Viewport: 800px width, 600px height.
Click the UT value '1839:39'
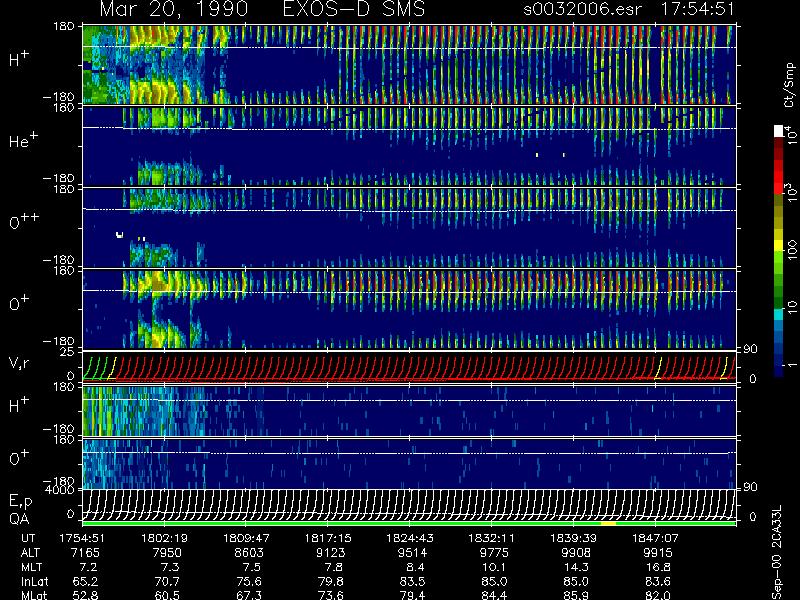click(x=573, y=538)
